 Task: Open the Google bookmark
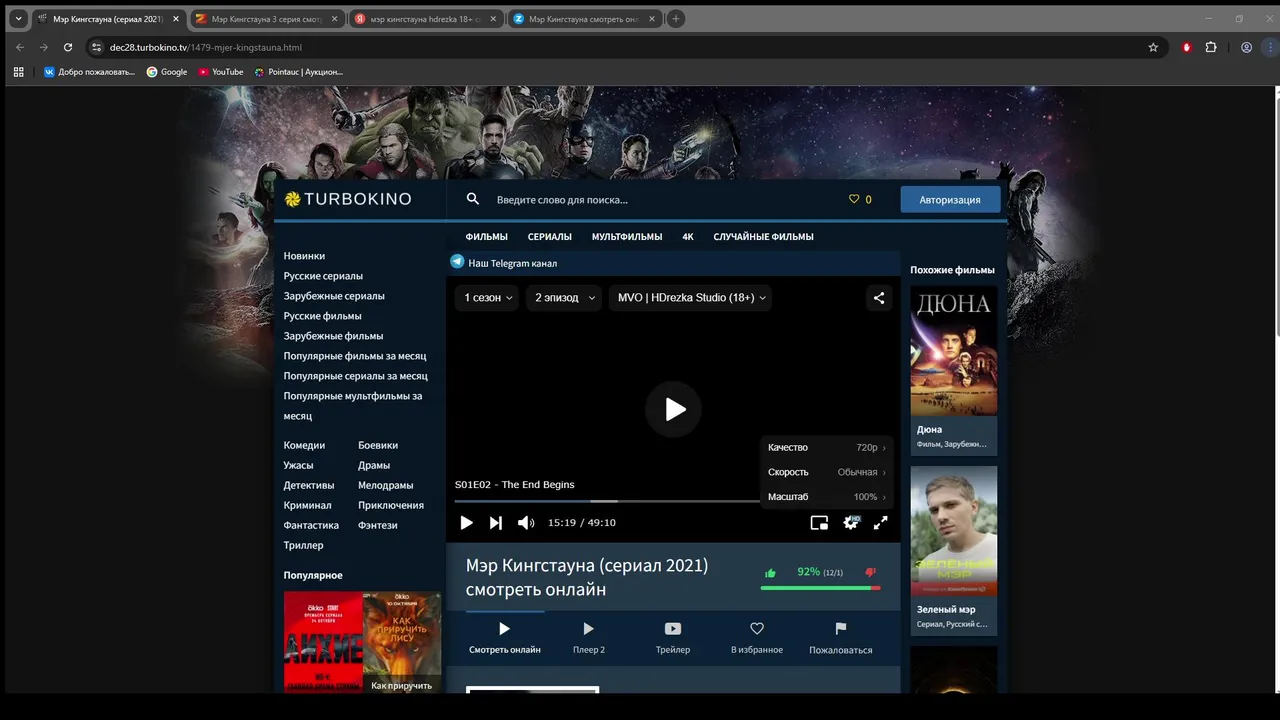coord(167,72)
